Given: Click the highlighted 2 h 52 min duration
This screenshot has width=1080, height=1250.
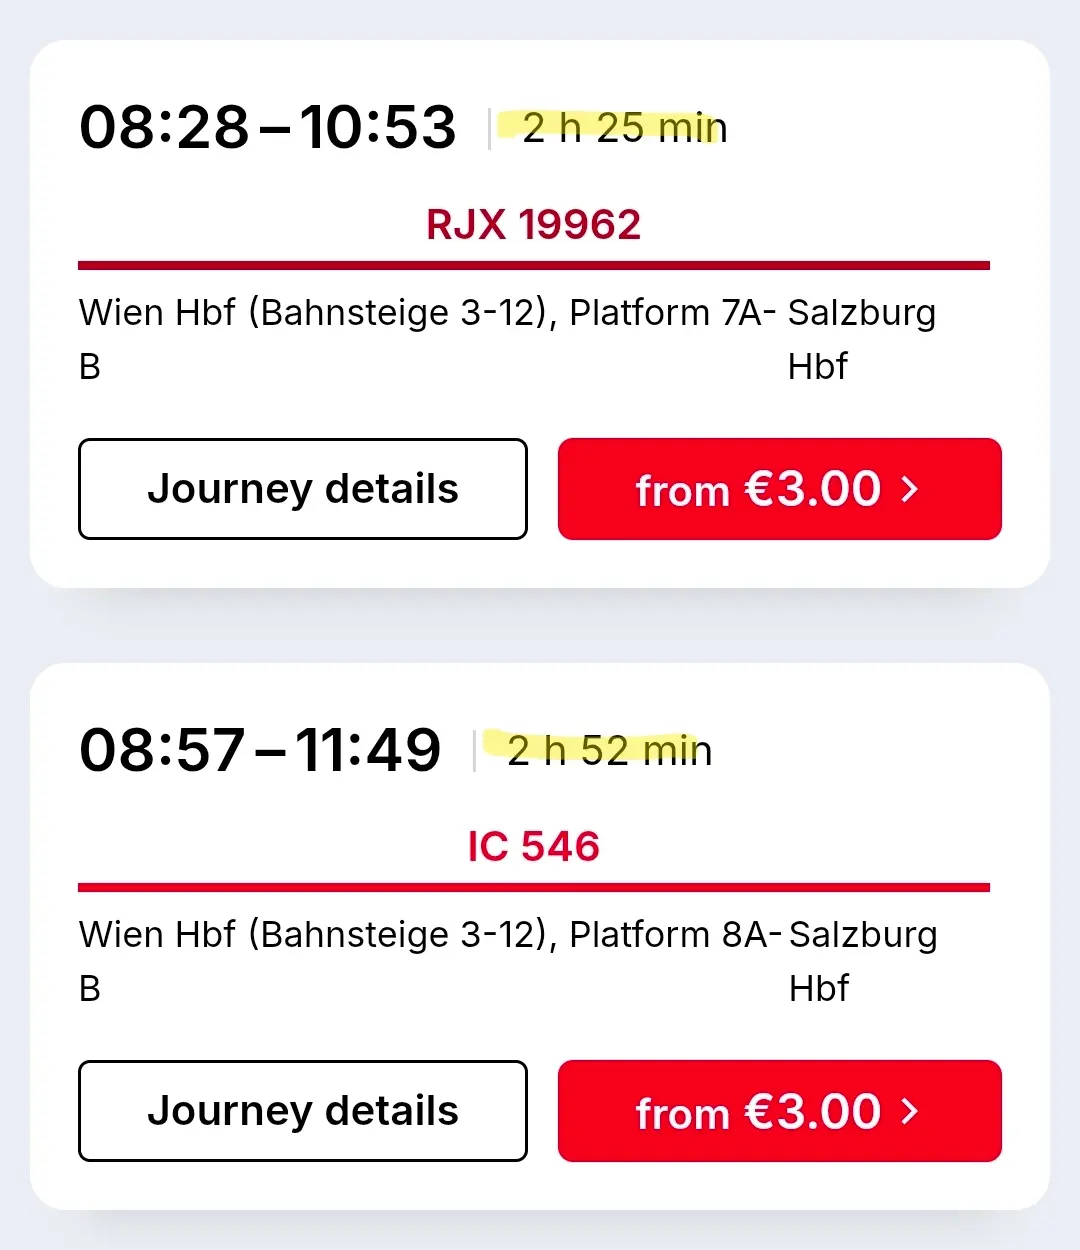Looking at the screenshot, I should point(610,750).
